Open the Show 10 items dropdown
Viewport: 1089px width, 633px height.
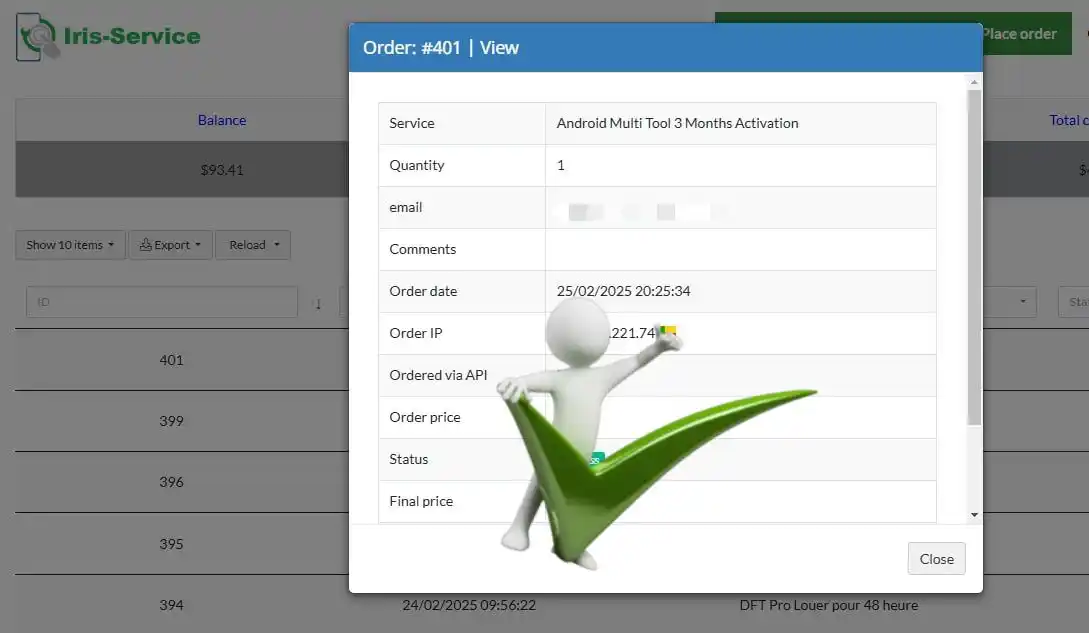tap(70, 245)
